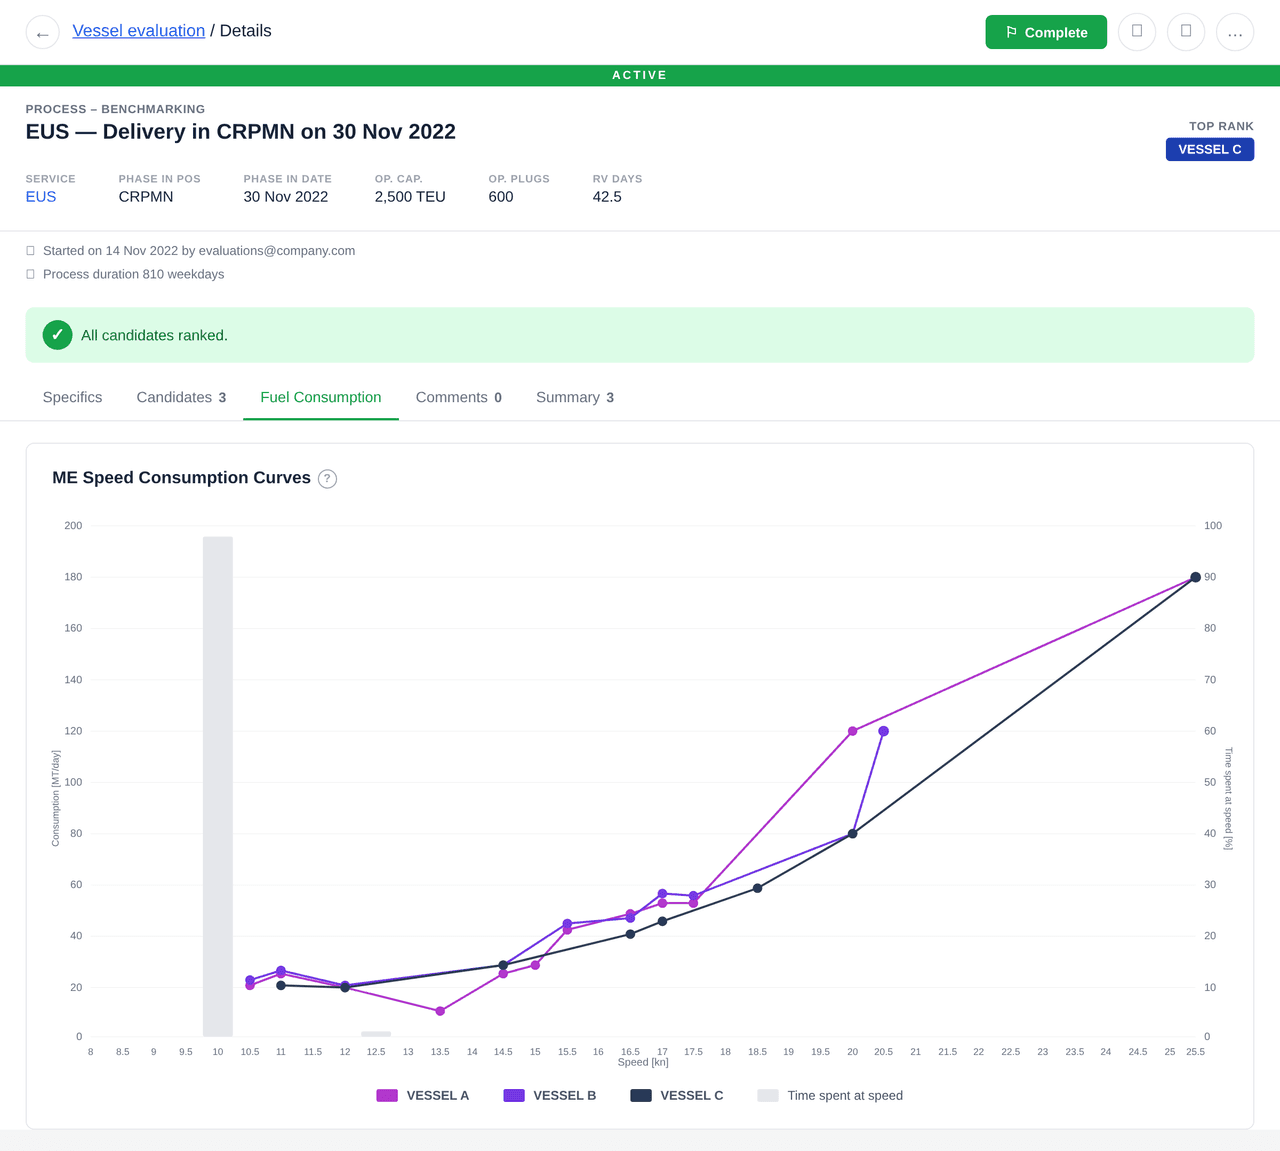Switch to the Specifics tab
The image size is (1280, 1151).
[x=72, y=397]
